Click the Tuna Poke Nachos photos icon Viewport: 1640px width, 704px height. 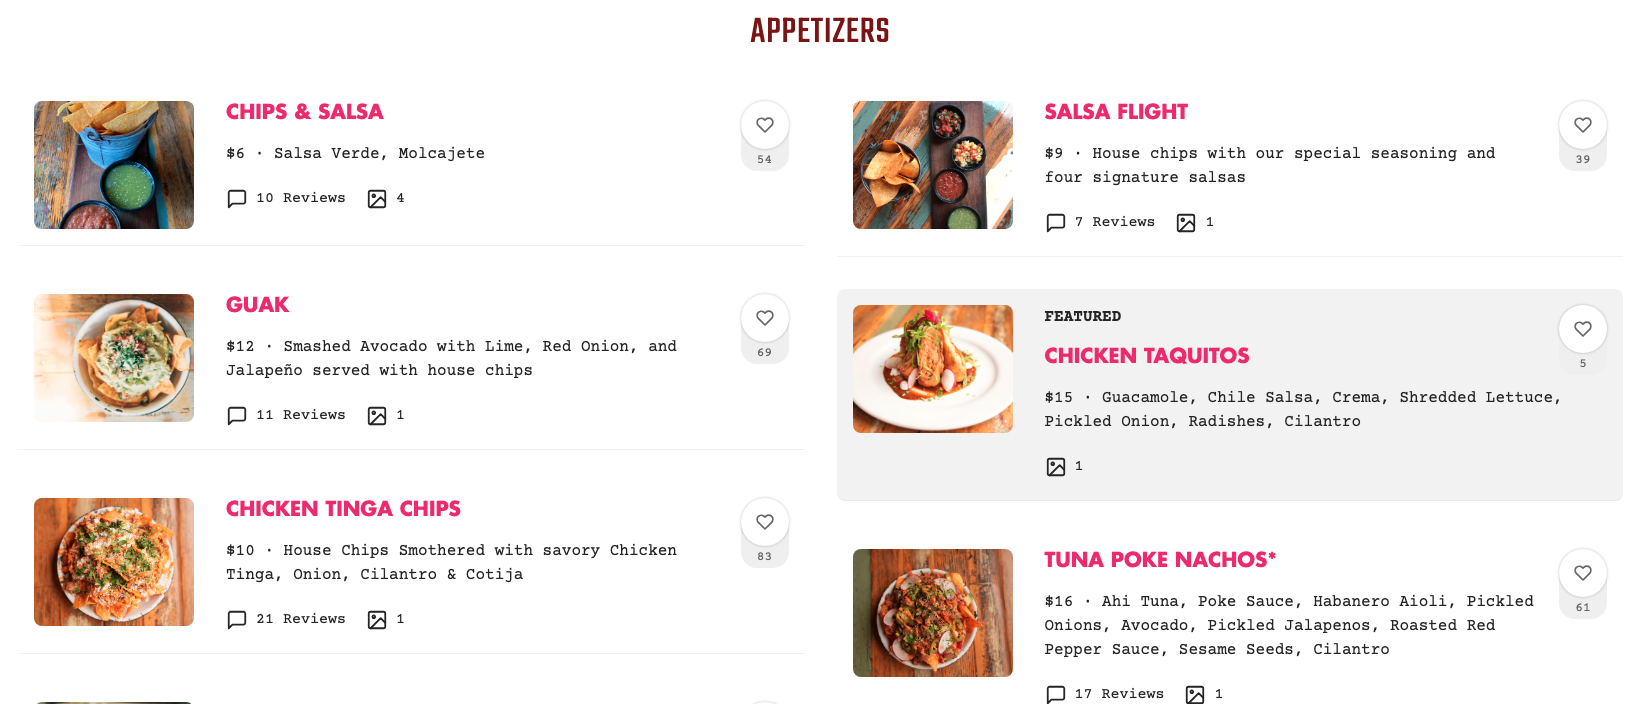tap(1195, 694)
